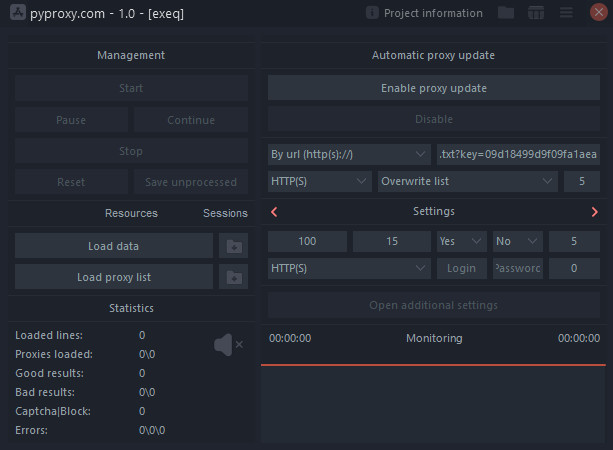
Task: Click the Load proxy list button
Action: (114, 277)
